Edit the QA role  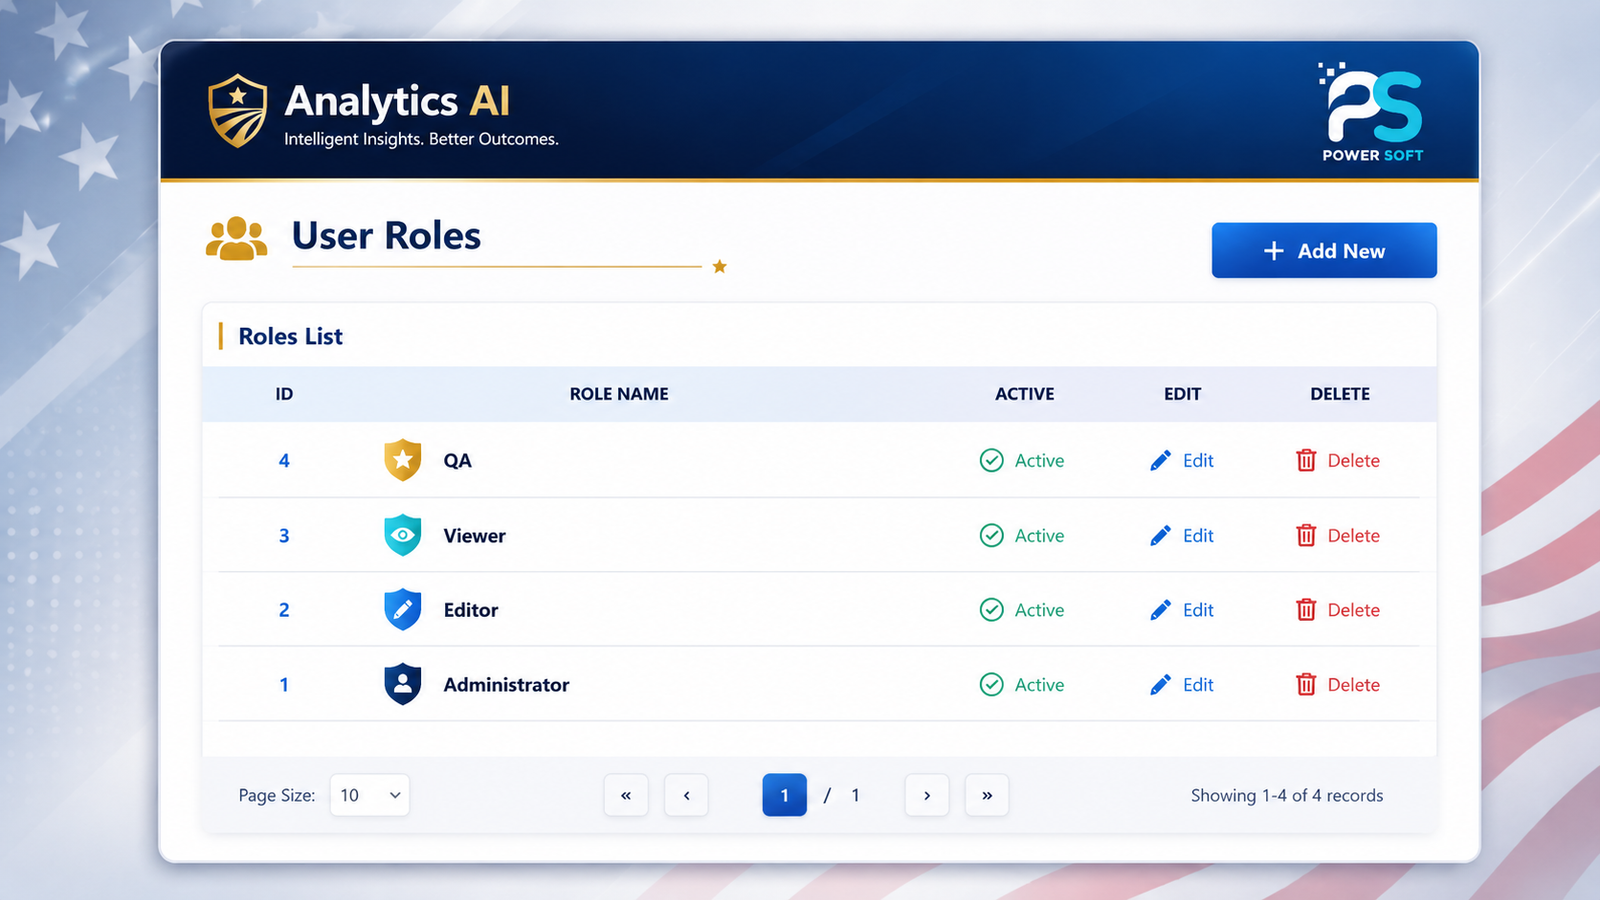pyautogui.click(x=1182, y=460)
